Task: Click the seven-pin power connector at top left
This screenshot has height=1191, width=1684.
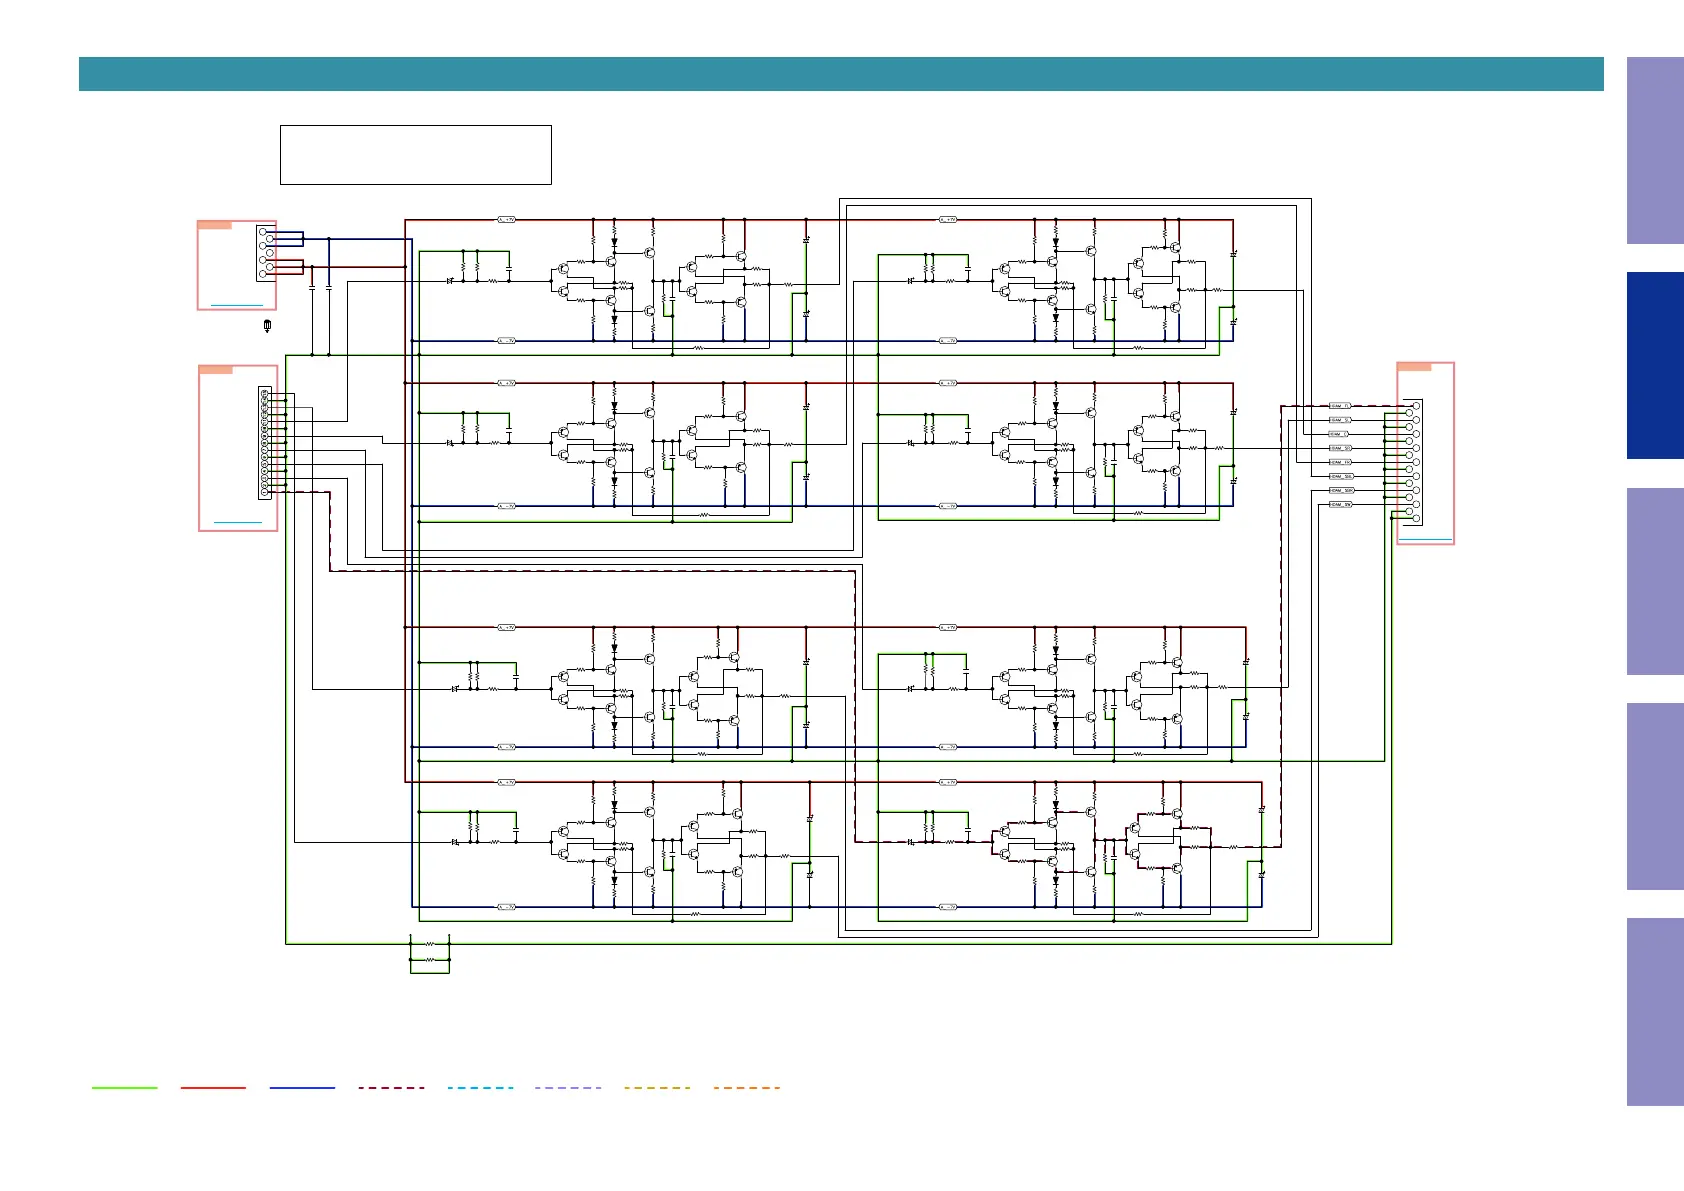Action: 265,252
